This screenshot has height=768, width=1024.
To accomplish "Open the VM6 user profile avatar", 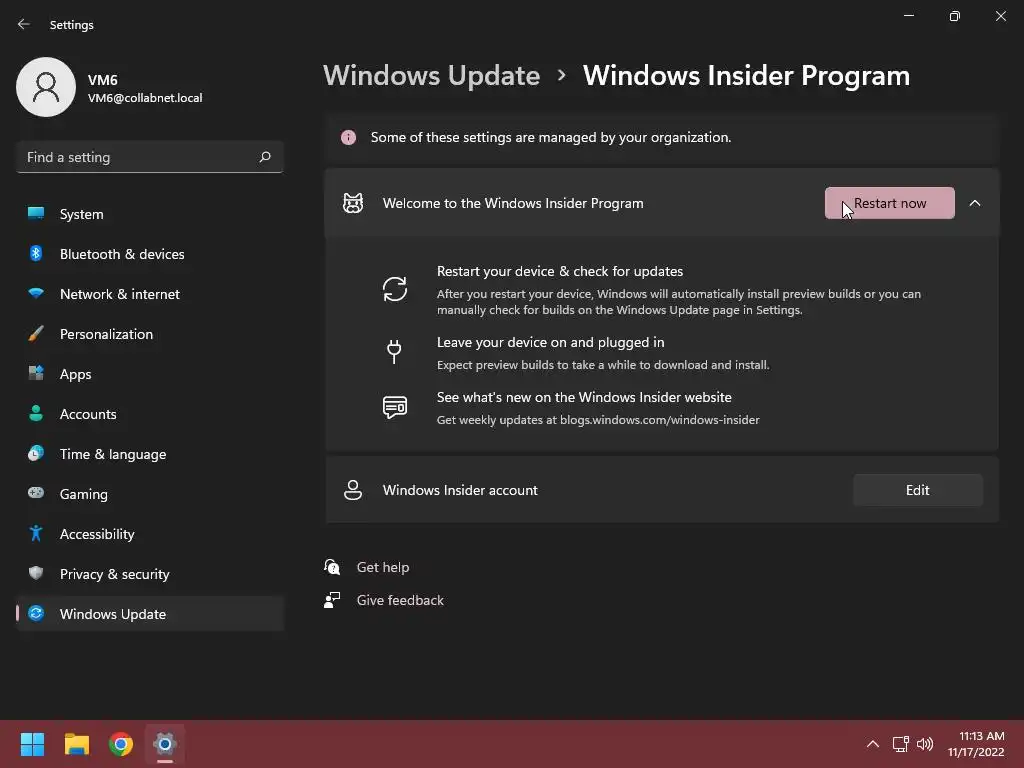I will [x=46, y=87].
